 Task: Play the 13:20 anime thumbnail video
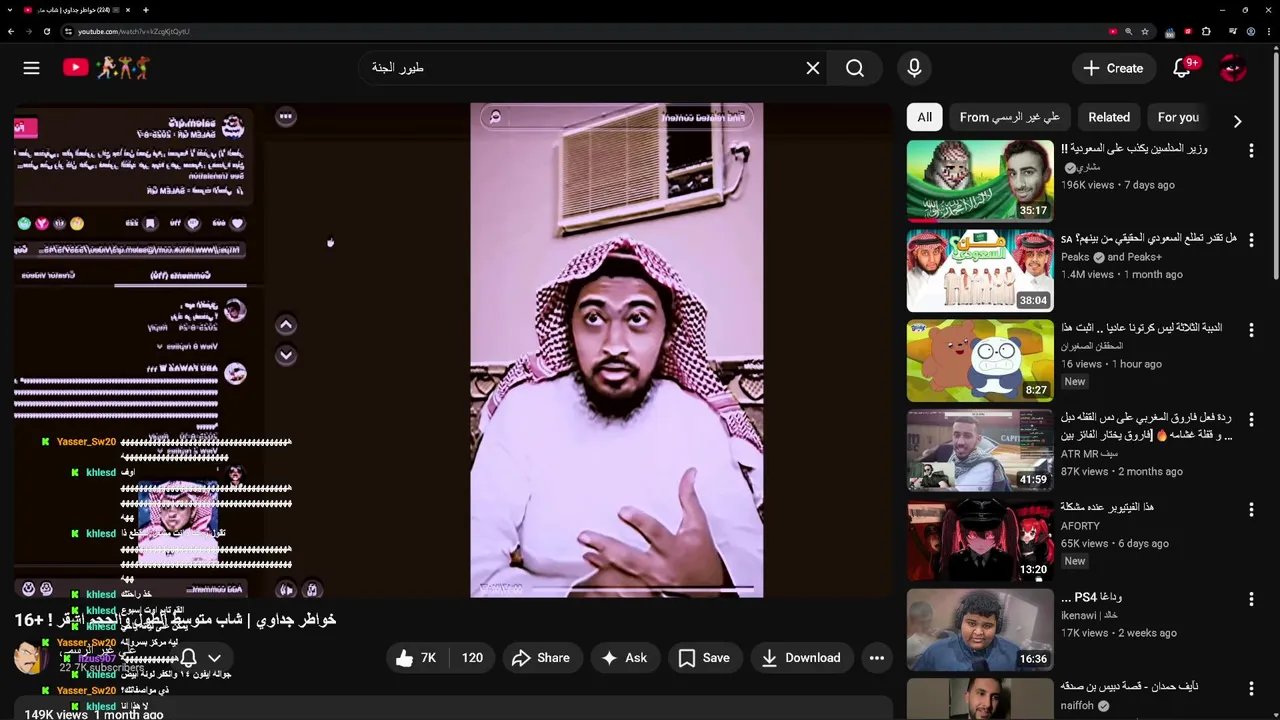coord(980,540)
